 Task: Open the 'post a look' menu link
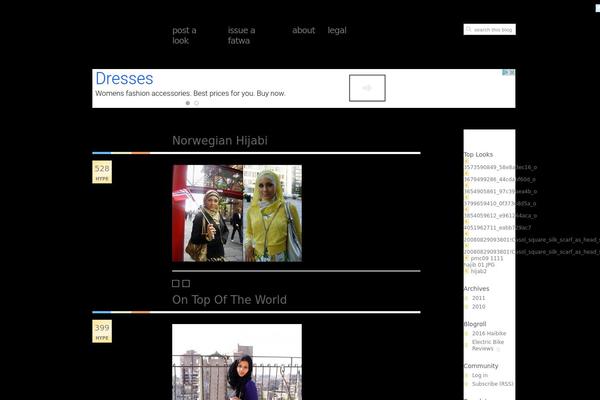click(184, 35)
